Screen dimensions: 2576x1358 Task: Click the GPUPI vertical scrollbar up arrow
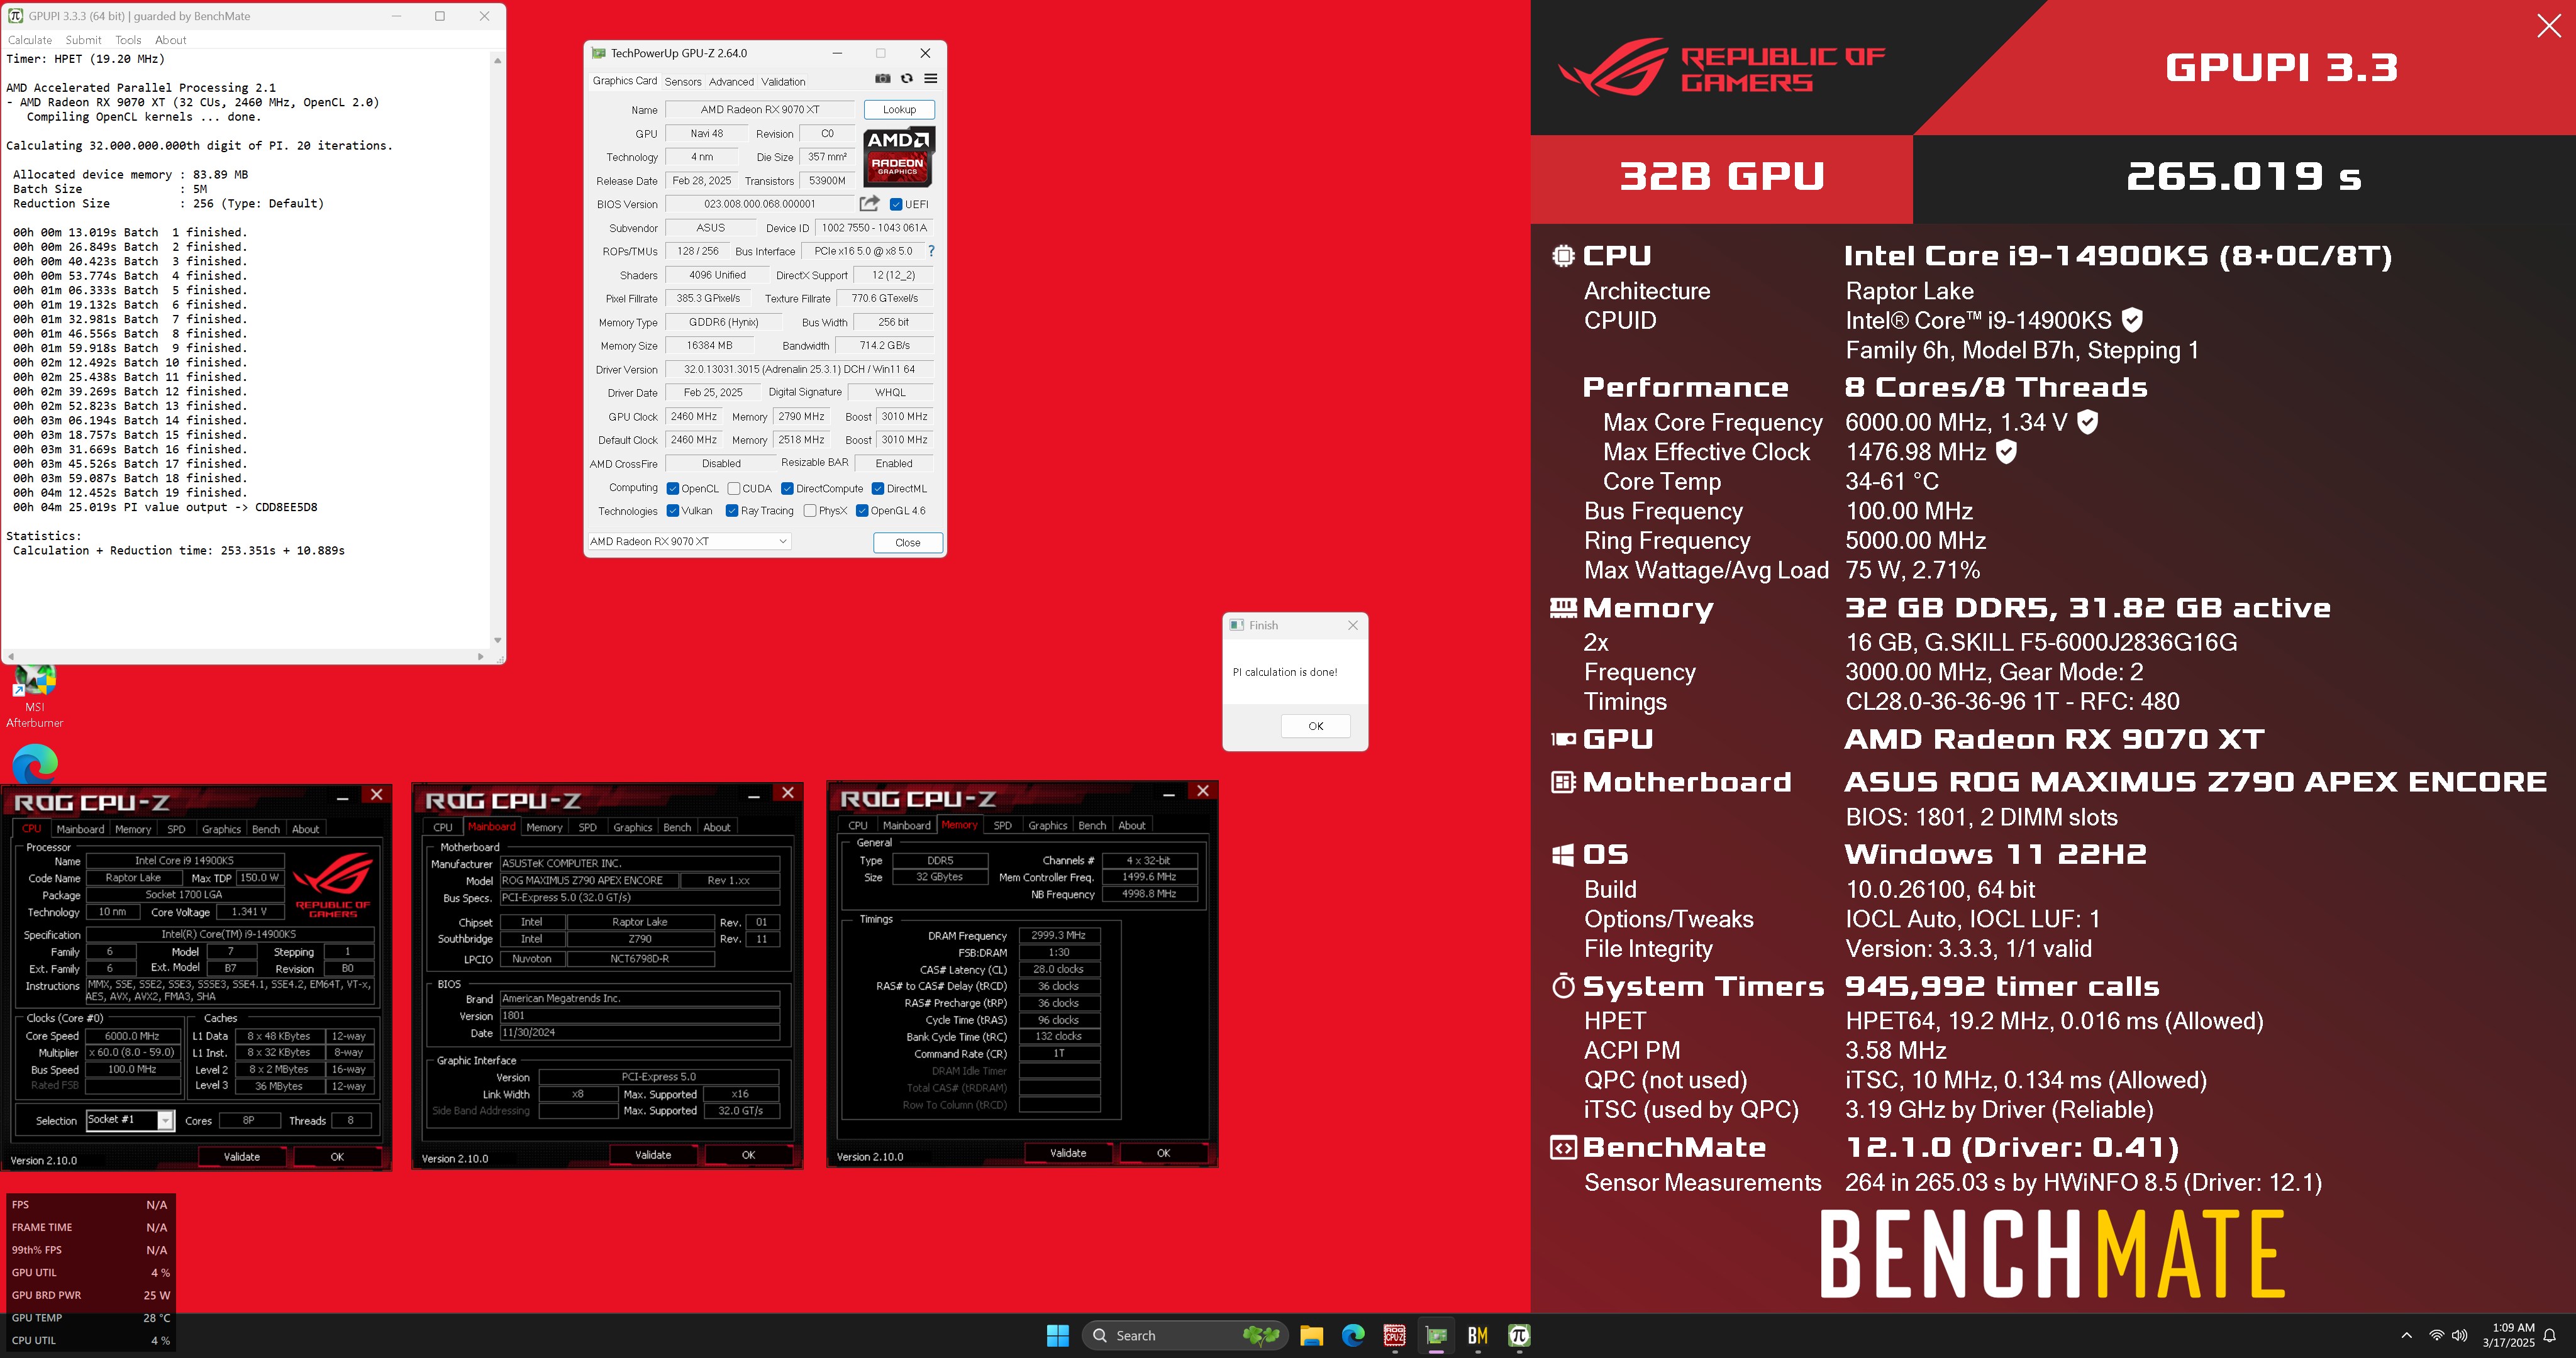click(x=497, y=60)
